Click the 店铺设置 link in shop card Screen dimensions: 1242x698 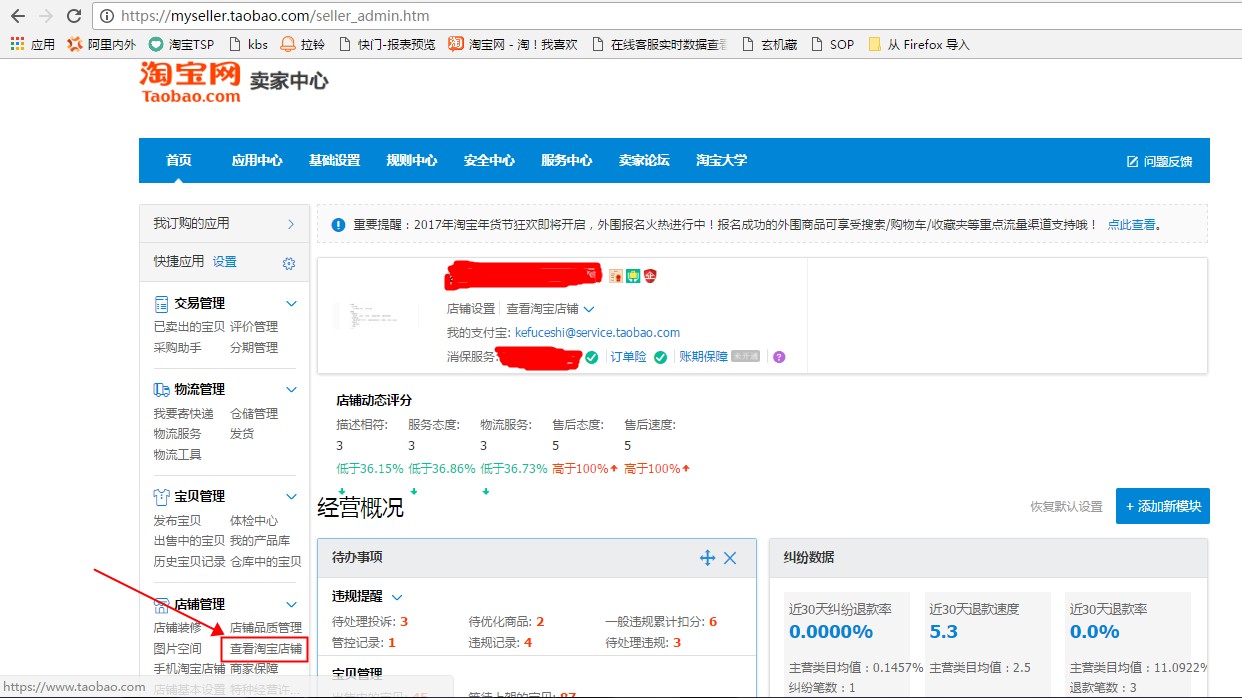click(x=471, y=309)
